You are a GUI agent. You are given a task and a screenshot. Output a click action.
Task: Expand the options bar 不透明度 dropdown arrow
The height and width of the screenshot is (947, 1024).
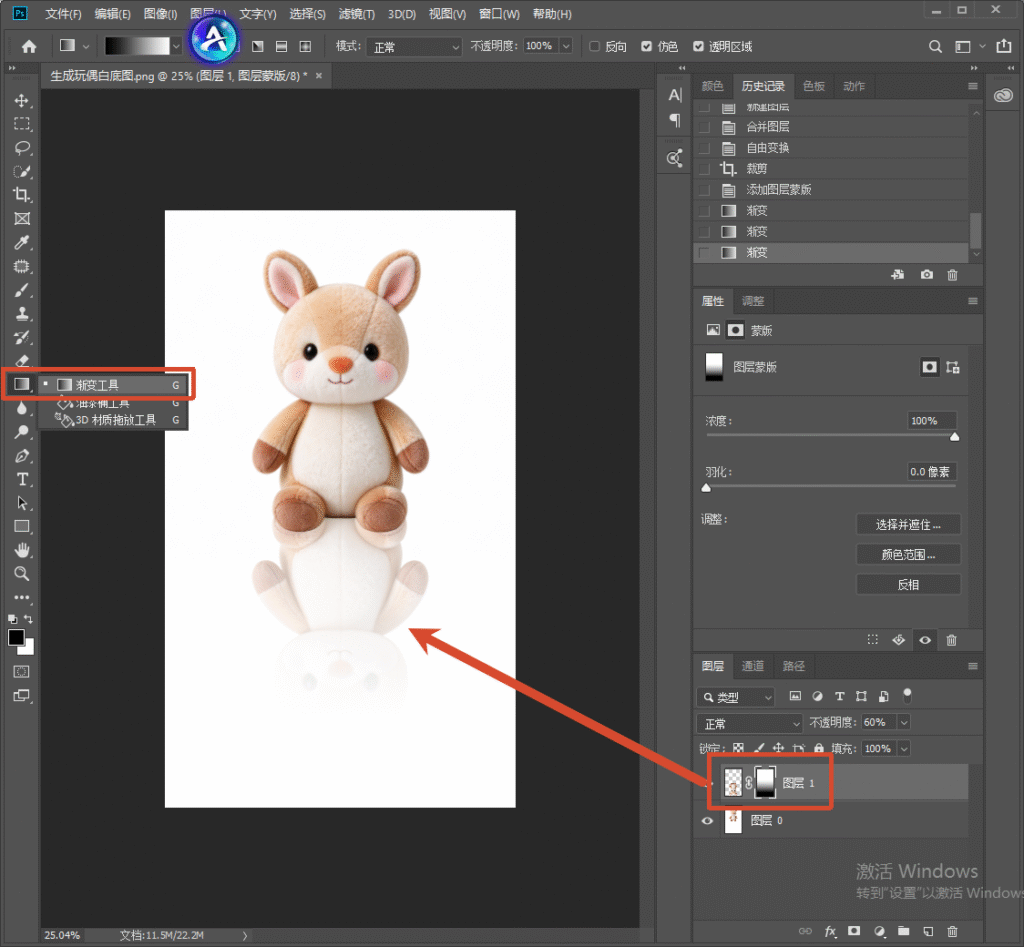point(566,46)
